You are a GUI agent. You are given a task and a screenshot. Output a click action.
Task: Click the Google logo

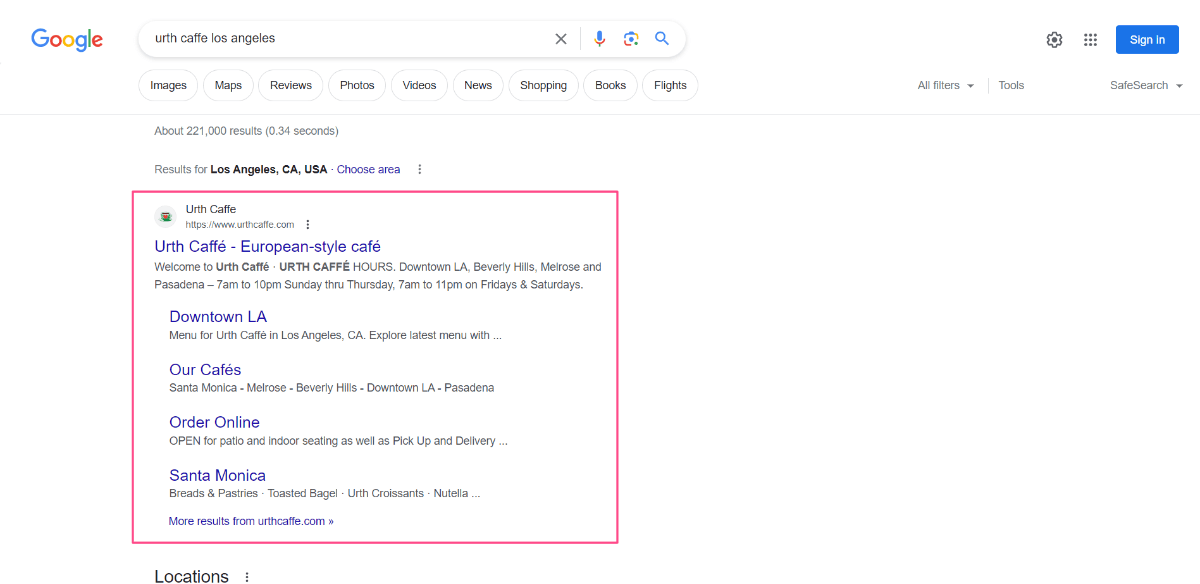point(67,39)
